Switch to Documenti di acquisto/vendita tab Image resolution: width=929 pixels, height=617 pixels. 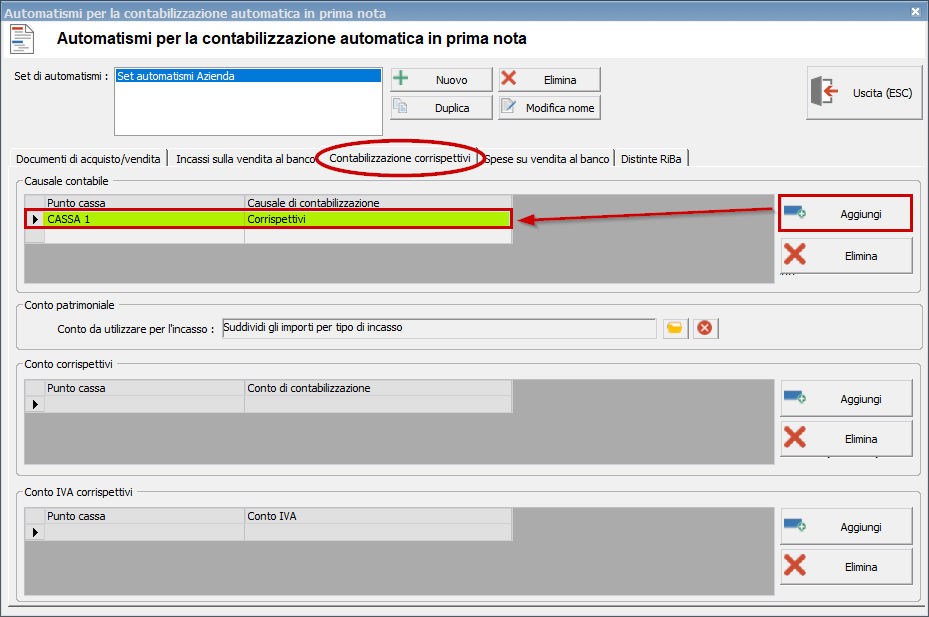tap(88, 159)
